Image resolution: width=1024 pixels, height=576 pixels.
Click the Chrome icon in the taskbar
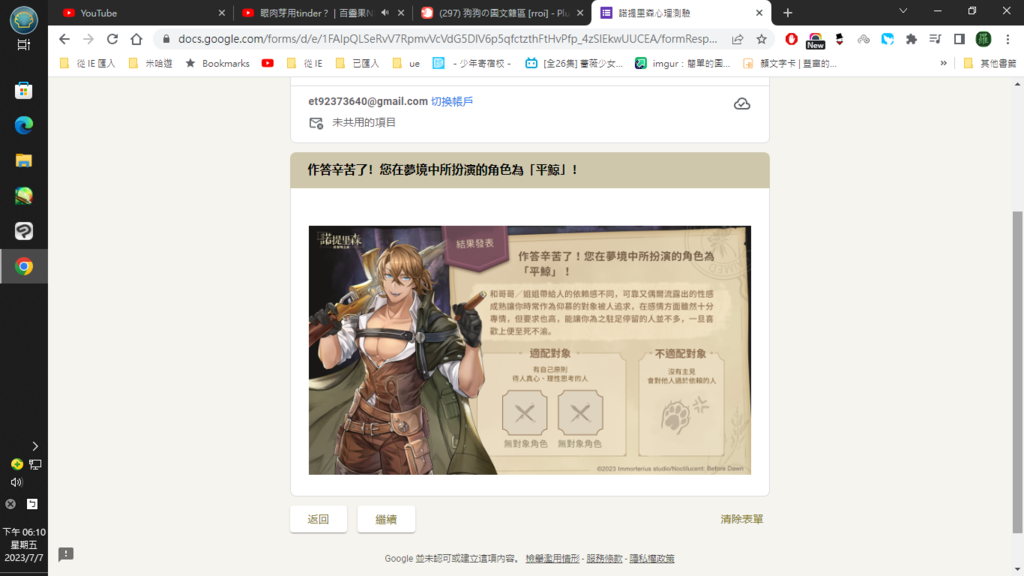click(24, 266)
